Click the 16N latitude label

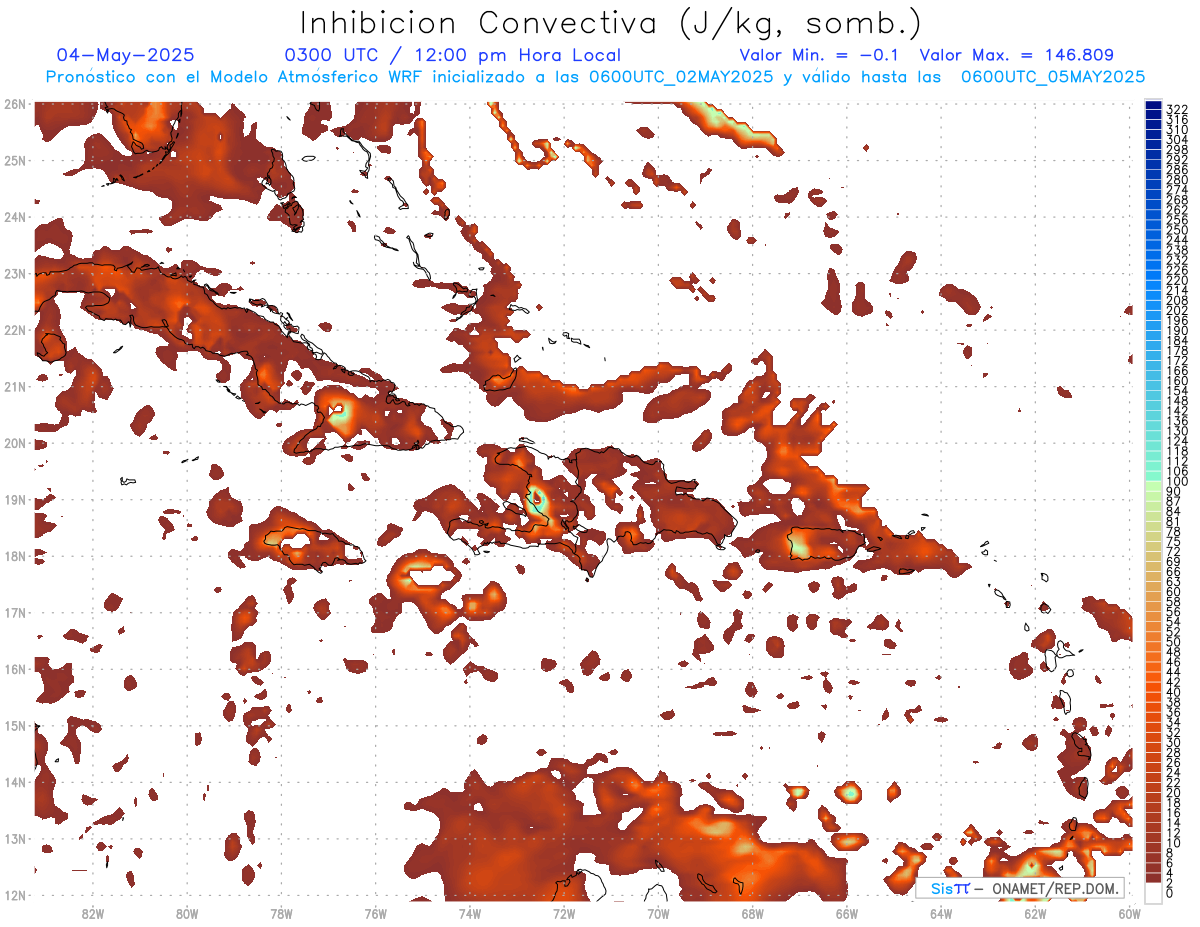pyautogui.click(x=14, y=669)
